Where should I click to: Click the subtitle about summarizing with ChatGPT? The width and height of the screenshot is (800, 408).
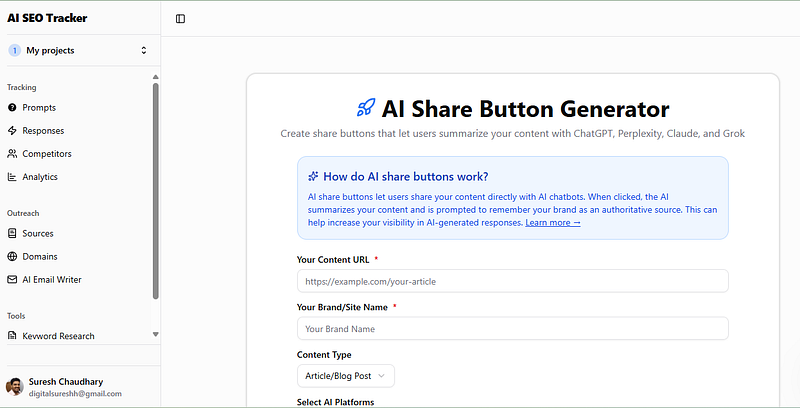tap(513, 134)
